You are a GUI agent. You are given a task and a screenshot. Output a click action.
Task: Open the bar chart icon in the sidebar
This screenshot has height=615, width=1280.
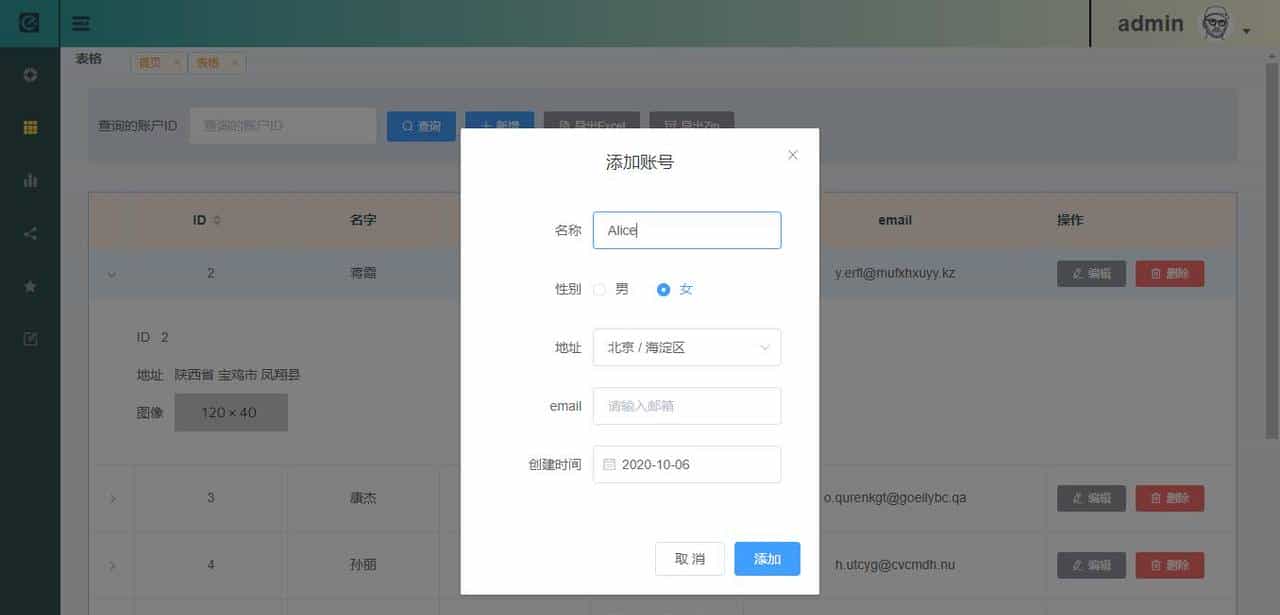click(29, 180)
